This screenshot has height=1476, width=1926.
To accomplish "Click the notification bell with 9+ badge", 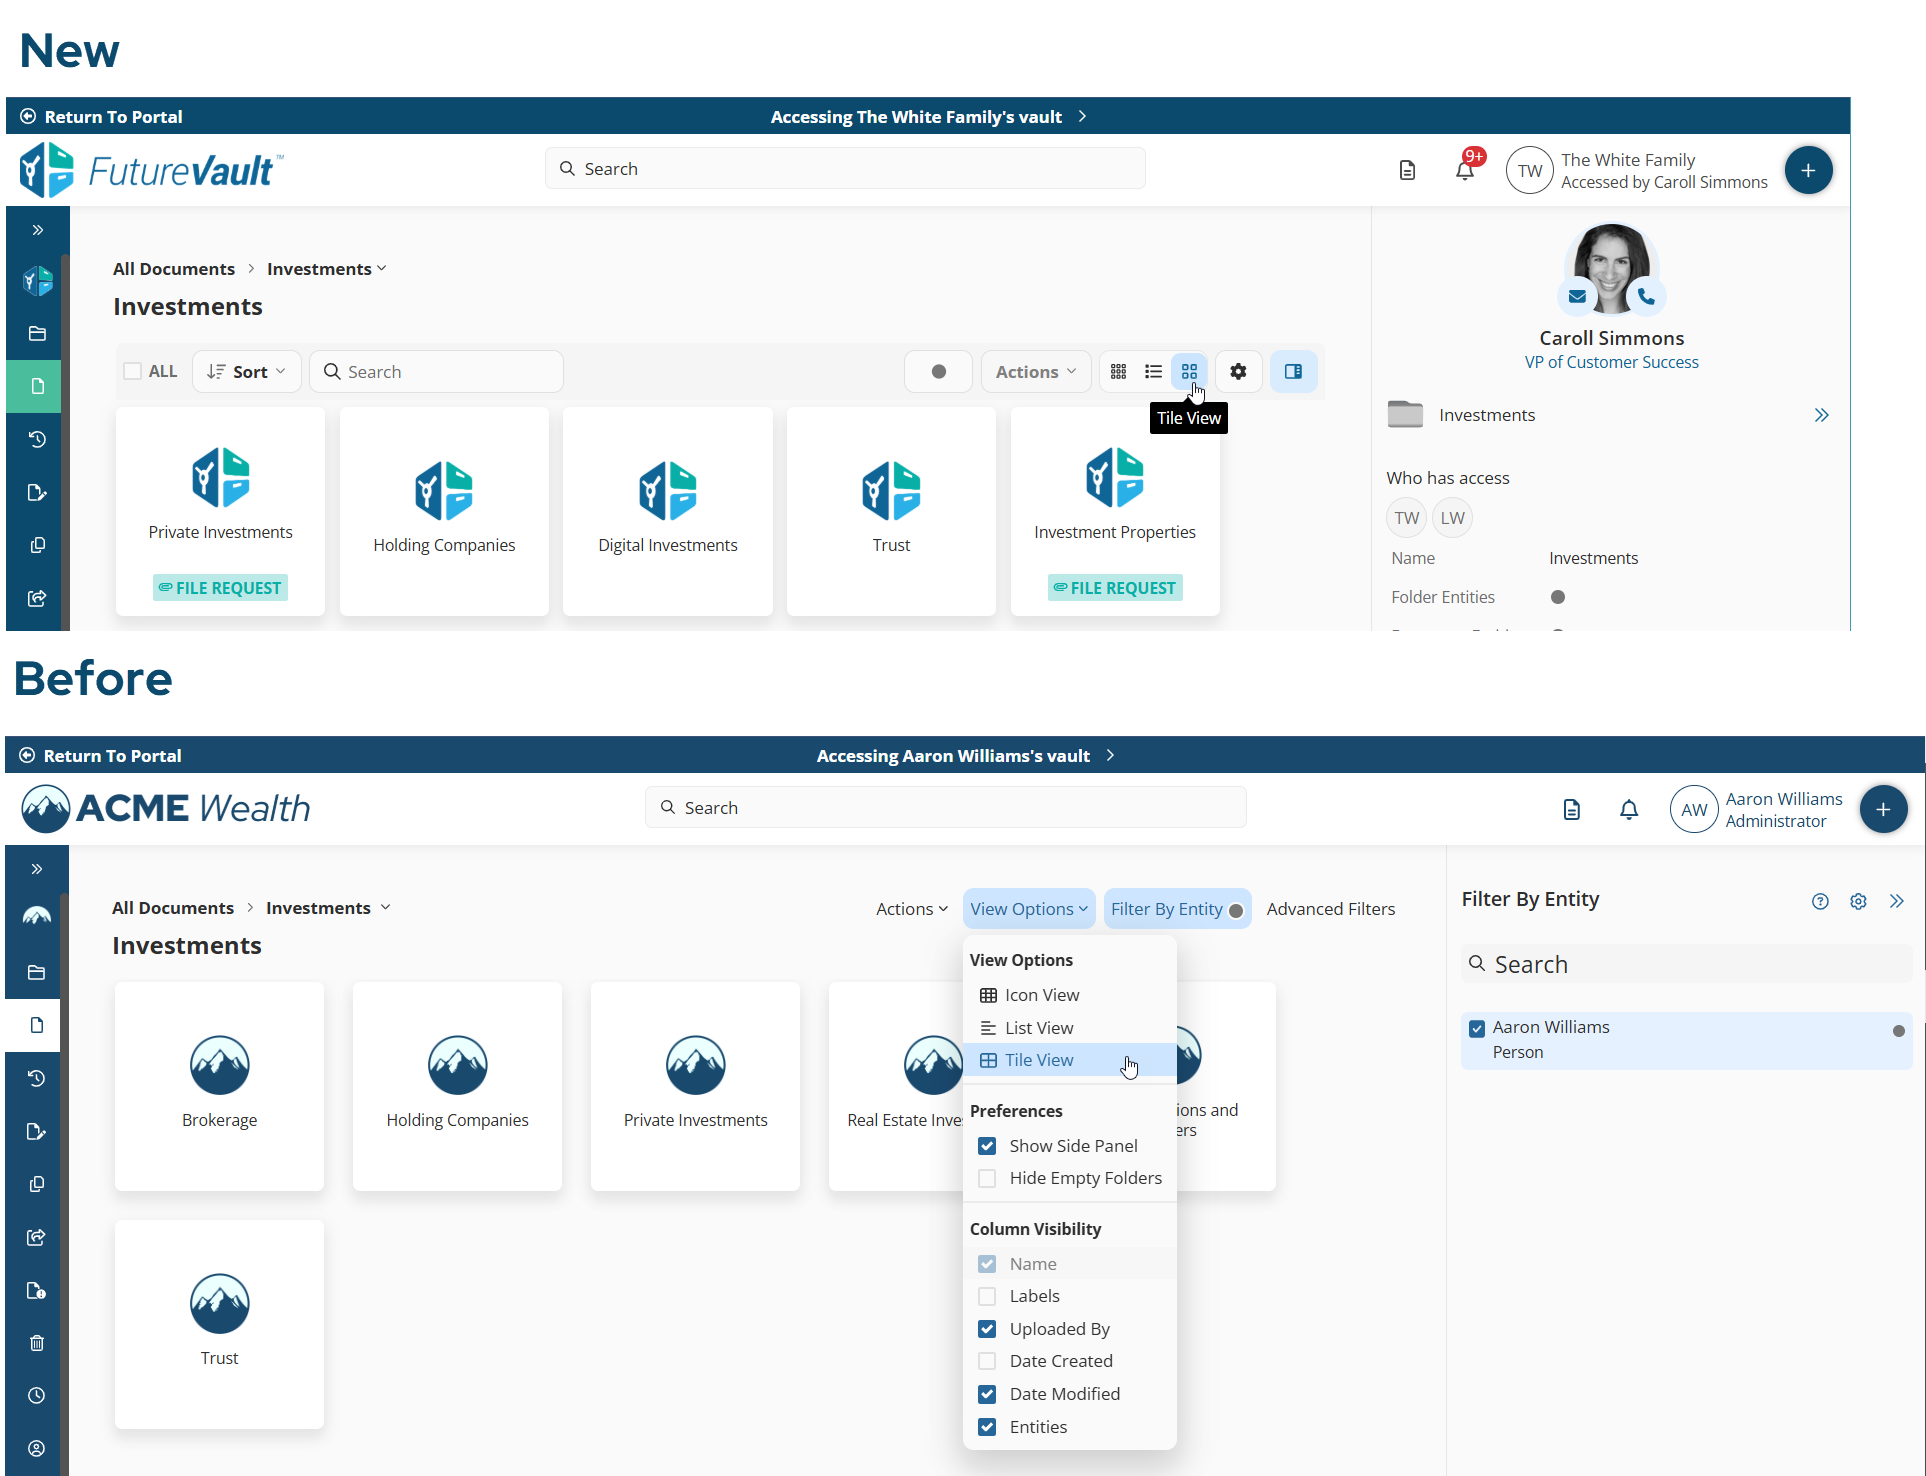I will point(1465,170).
